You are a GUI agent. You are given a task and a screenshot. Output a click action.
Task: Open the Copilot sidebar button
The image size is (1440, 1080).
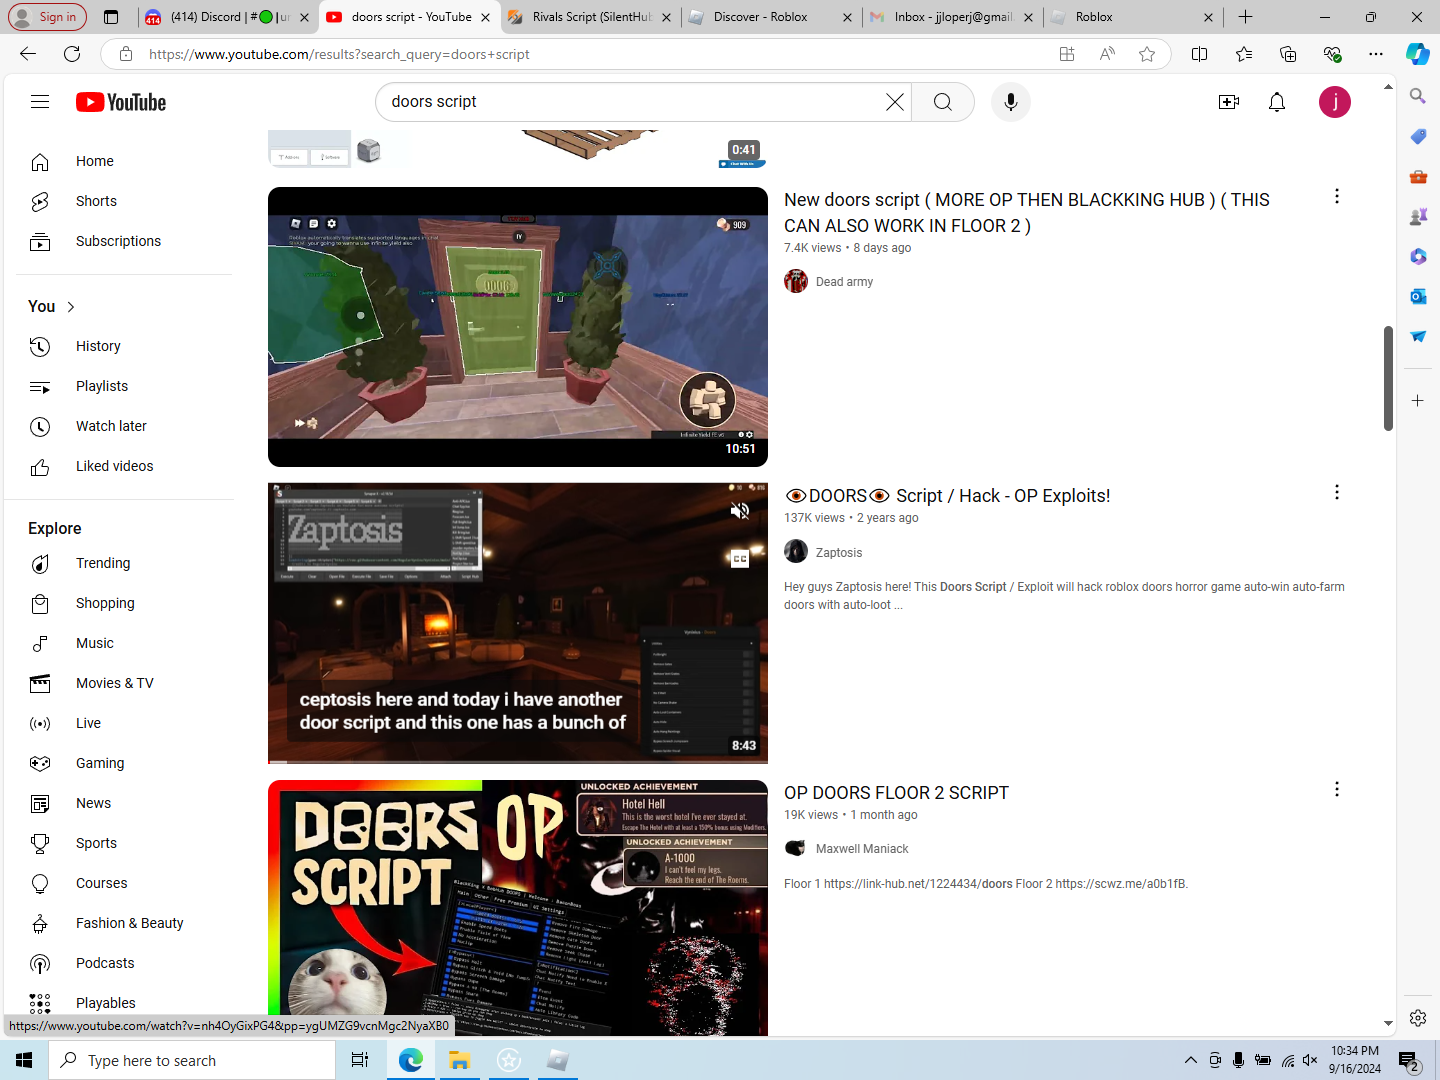click(1418, 54)
